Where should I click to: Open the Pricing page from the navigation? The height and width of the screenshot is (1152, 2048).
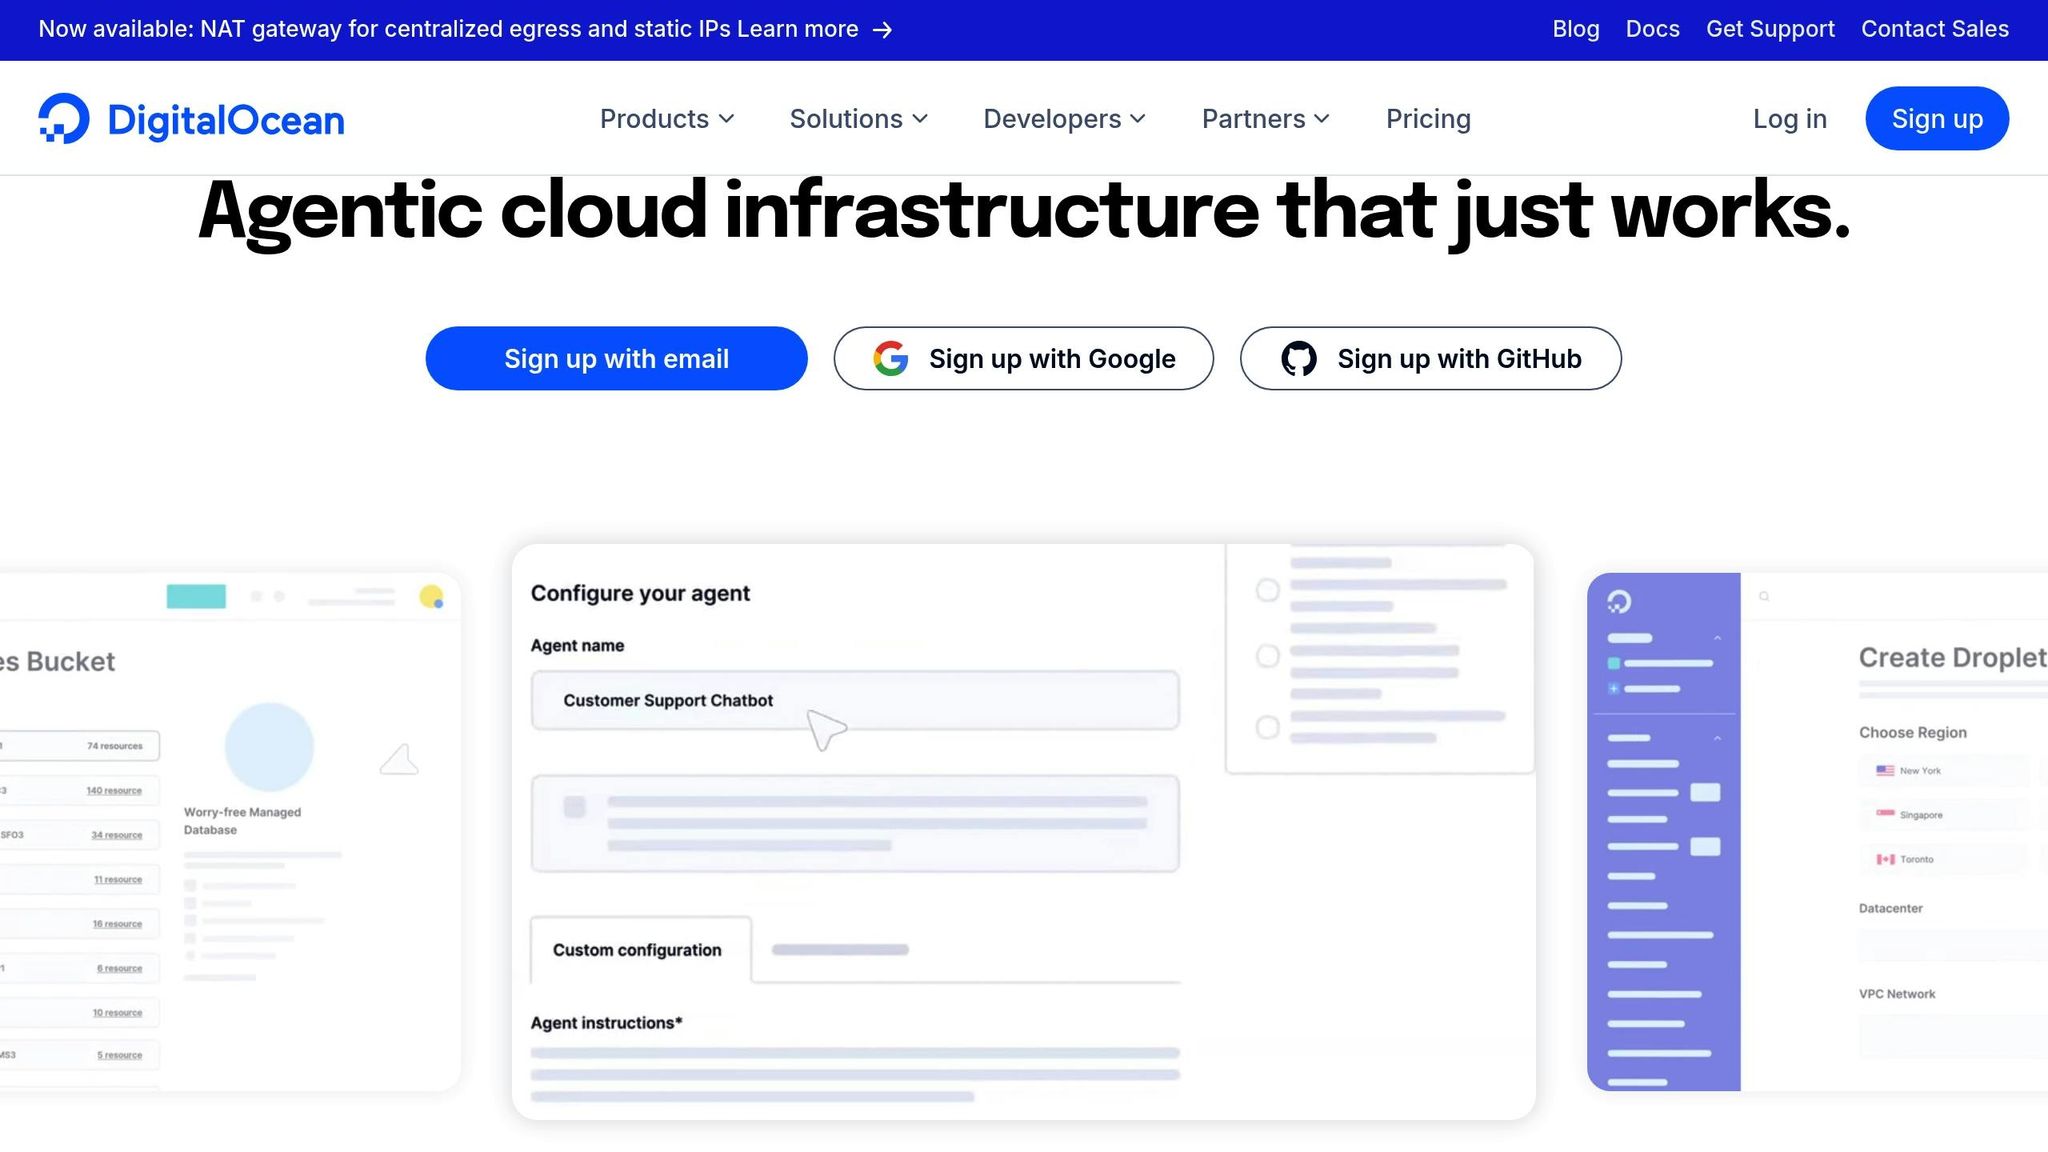(1428, 118)
